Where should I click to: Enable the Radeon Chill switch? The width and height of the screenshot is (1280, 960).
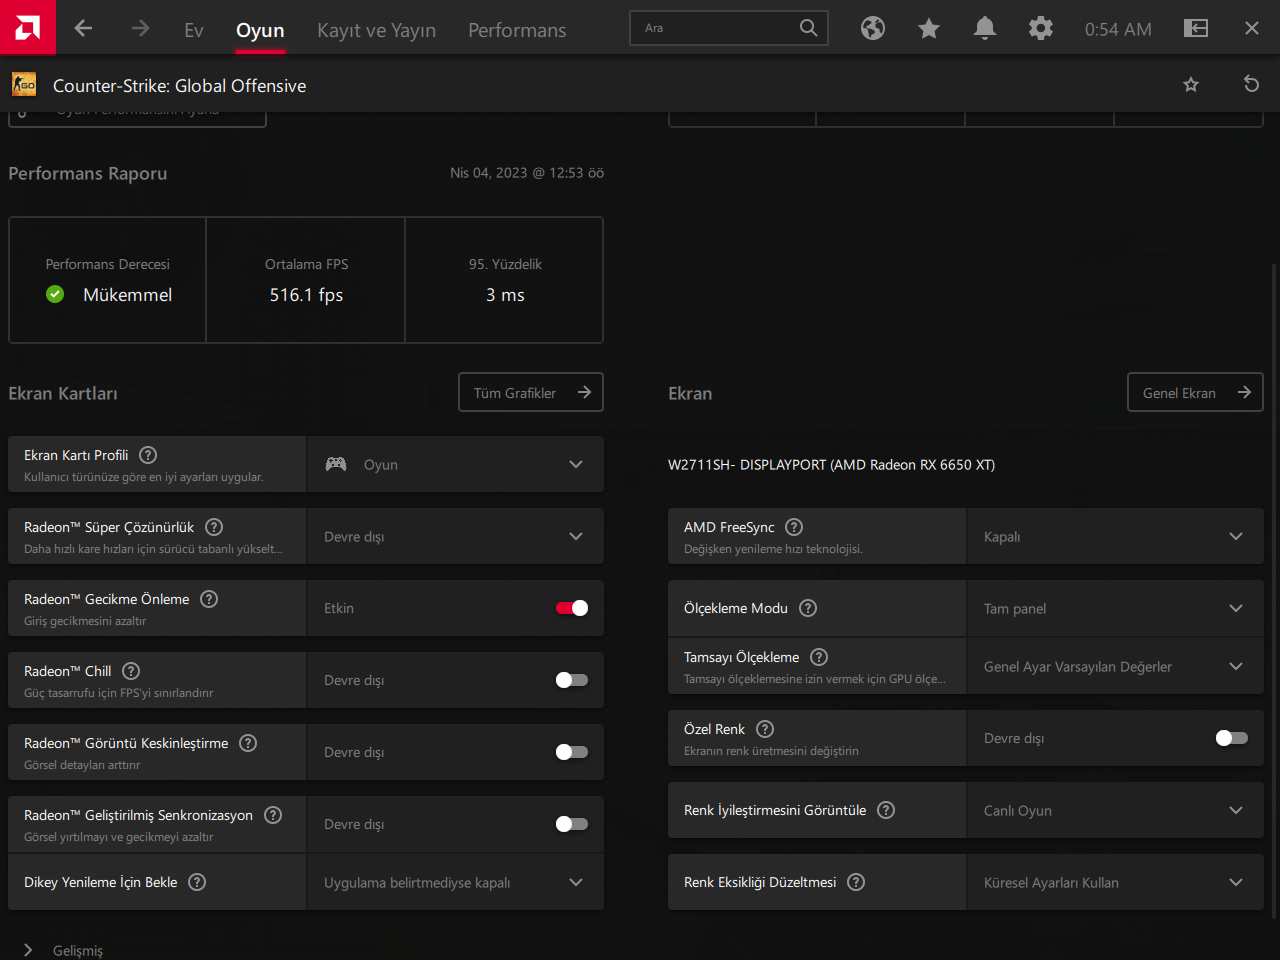point(572,680)
